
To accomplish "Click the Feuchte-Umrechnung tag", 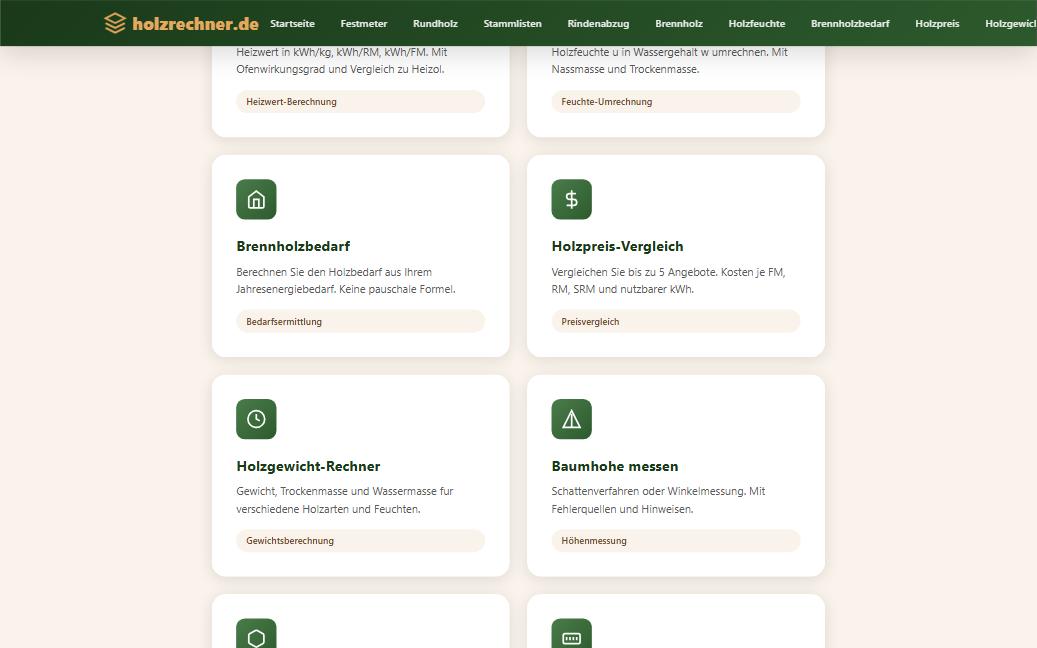I will coord(676,102).
